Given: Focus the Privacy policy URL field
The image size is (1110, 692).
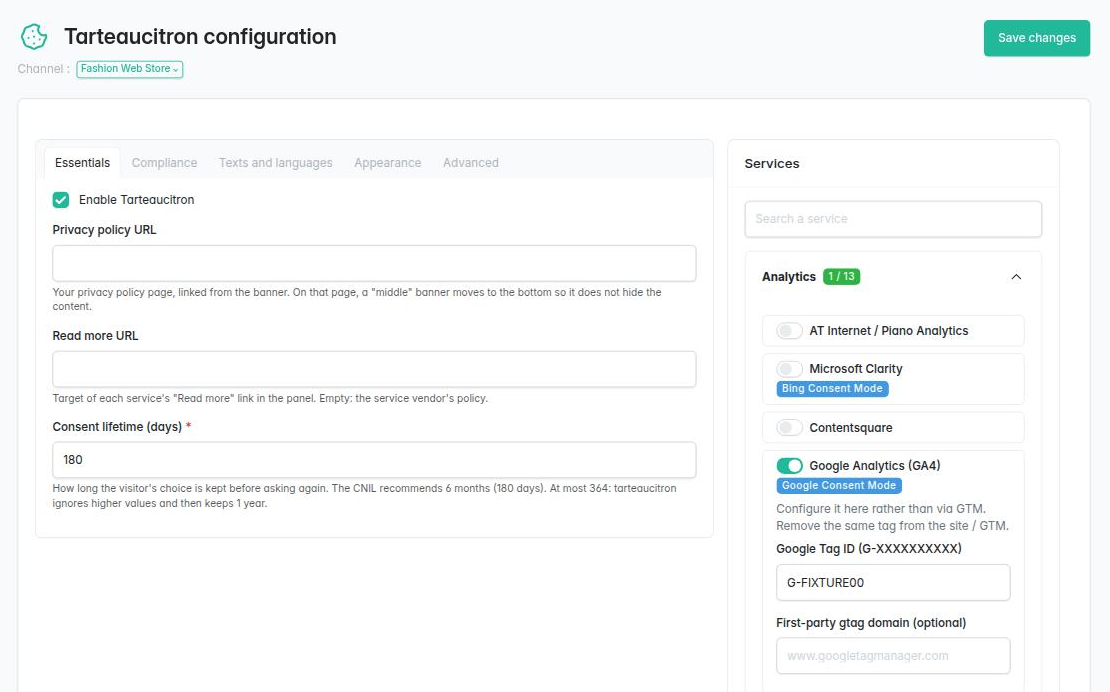Looking at the screenshot, I should 374,263.
